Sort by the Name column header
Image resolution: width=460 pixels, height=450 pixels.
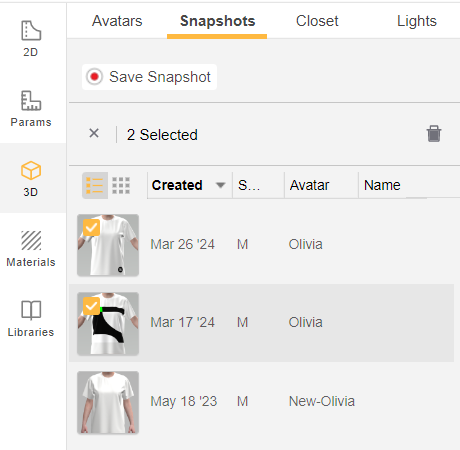[x=382, y=185]
